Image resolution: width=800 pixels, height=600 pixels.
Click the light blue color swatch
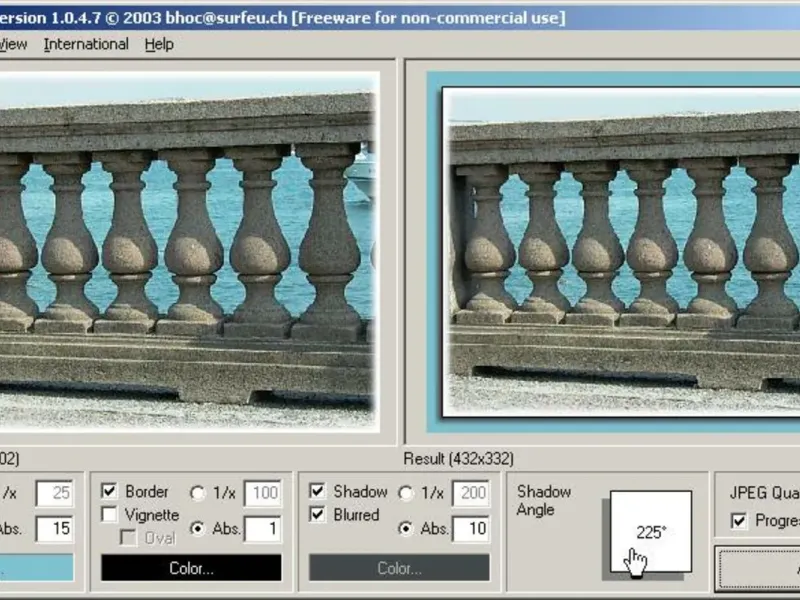[36, 568]
